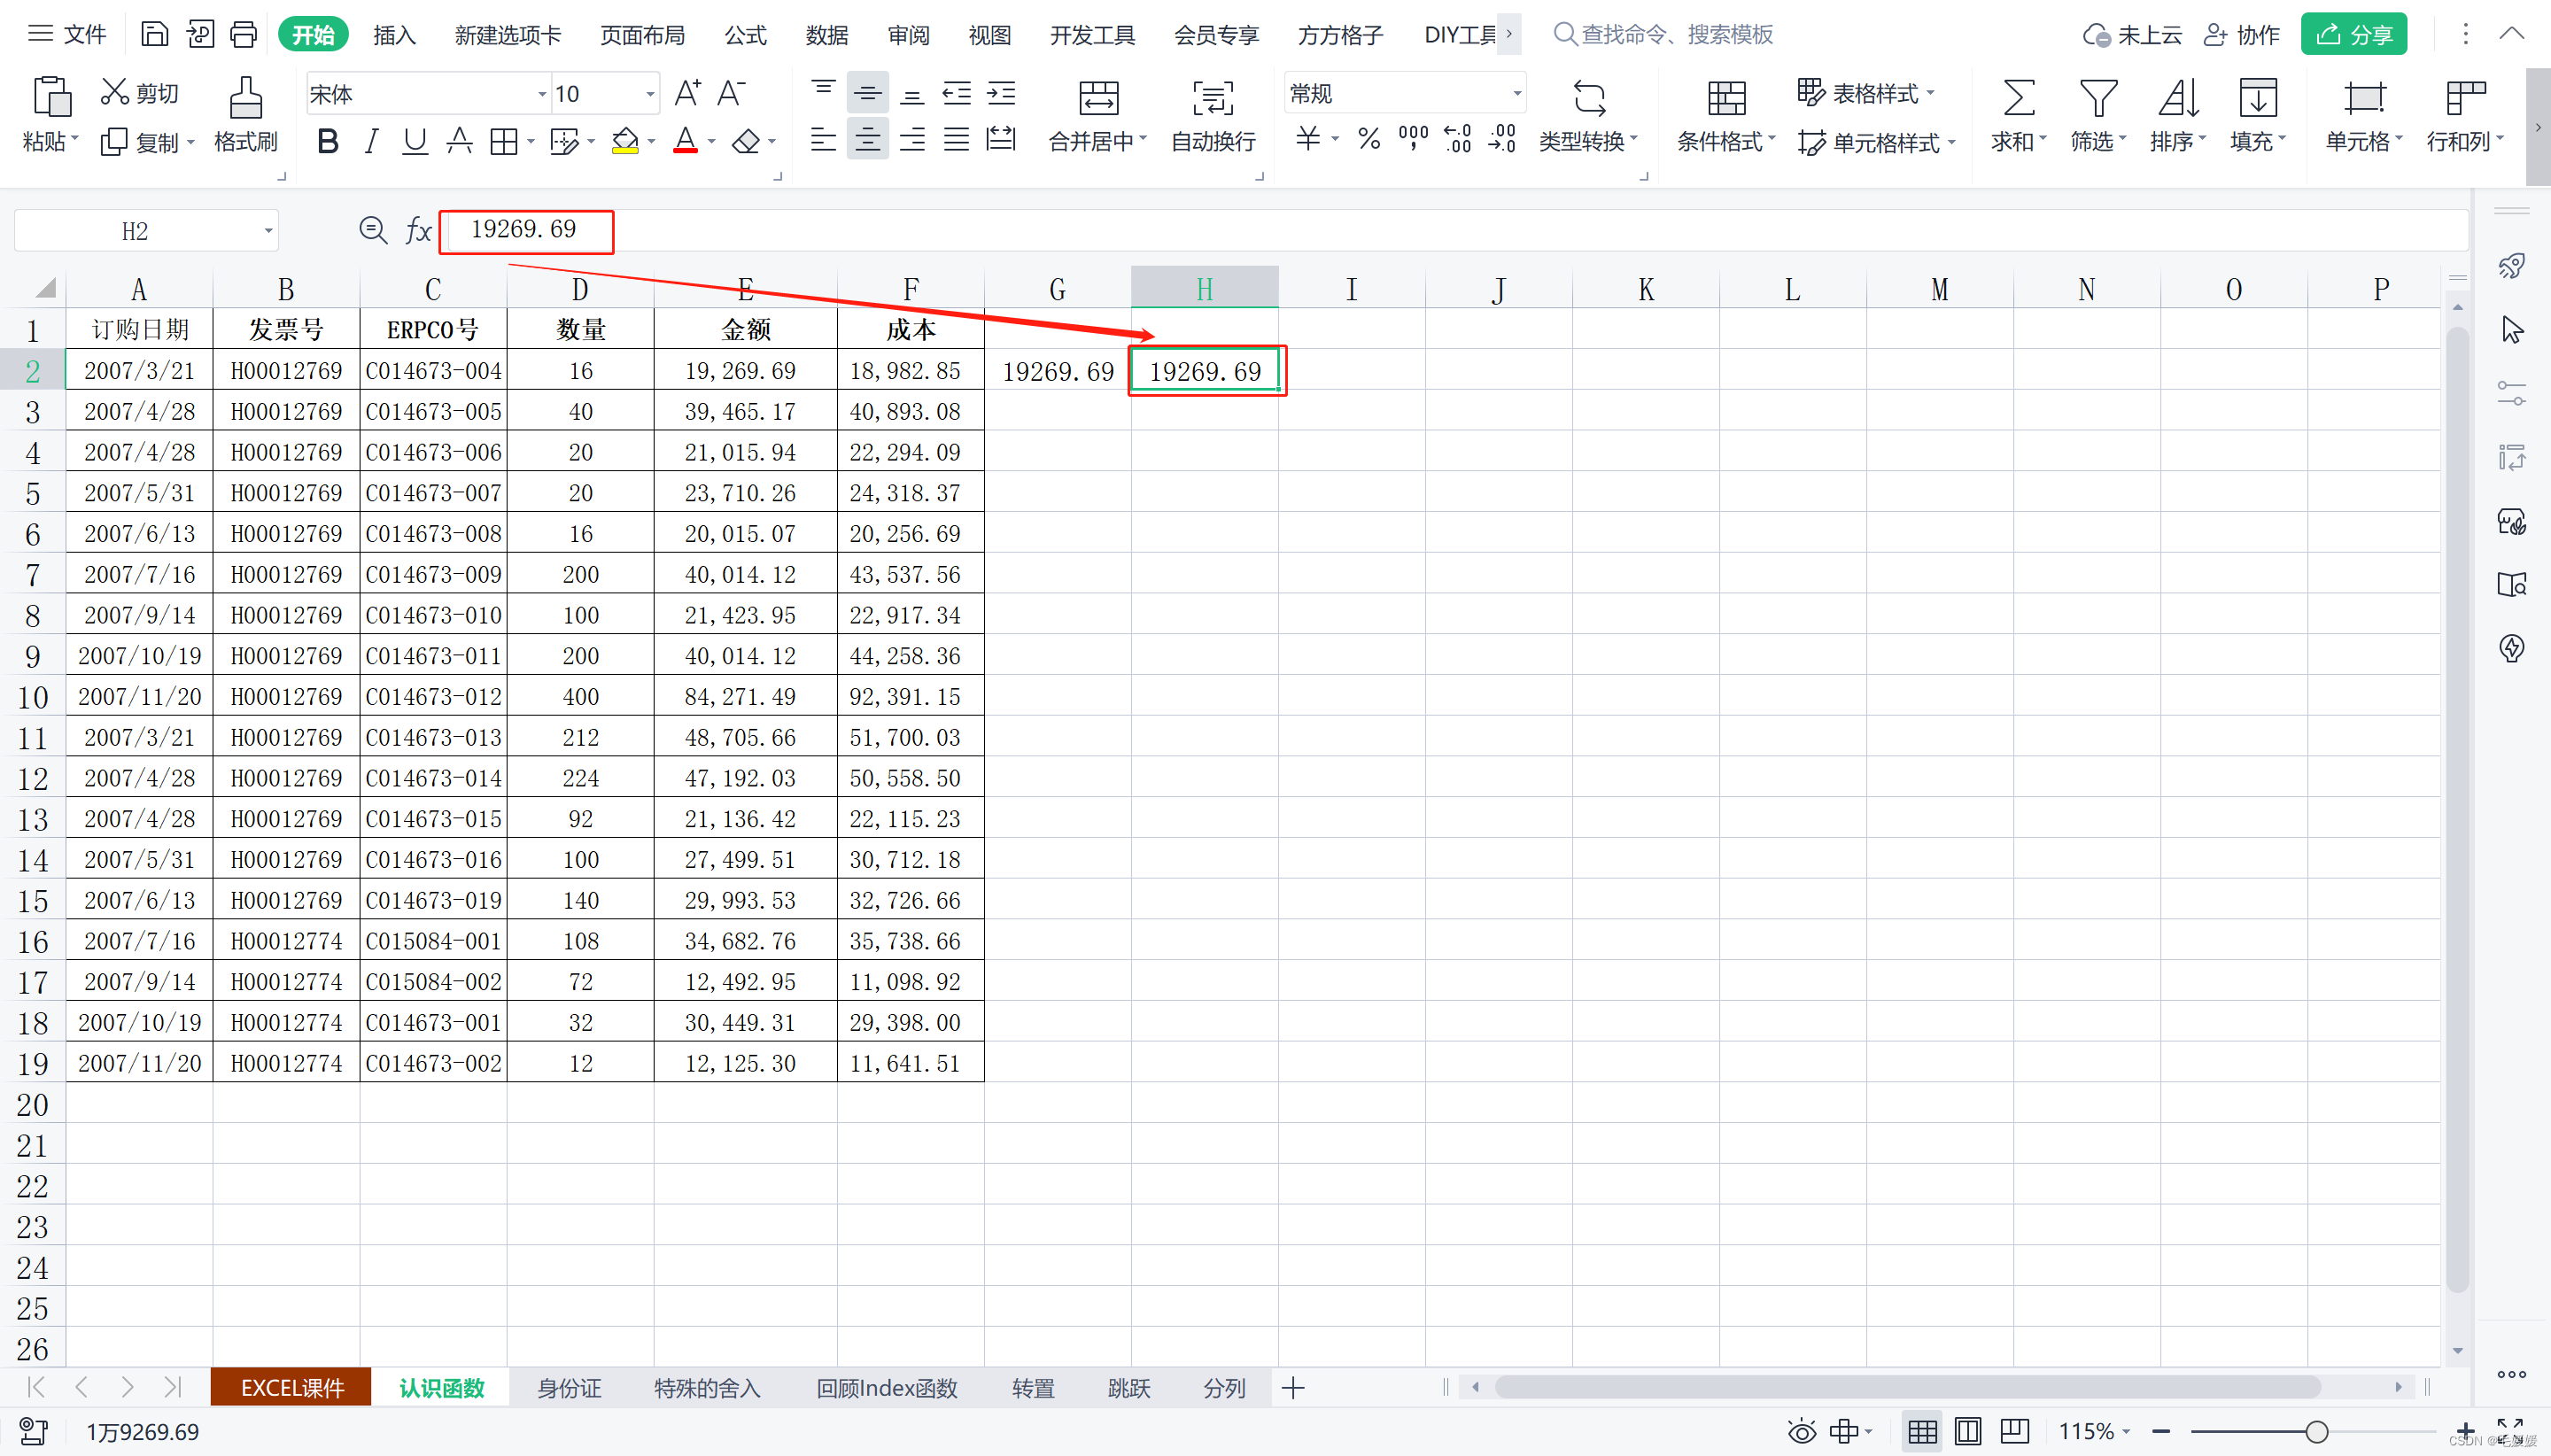Toggle eye protection mode icon in status bar
The width and height of the screenshot is (2551, 1456).
[1802, 1431]
